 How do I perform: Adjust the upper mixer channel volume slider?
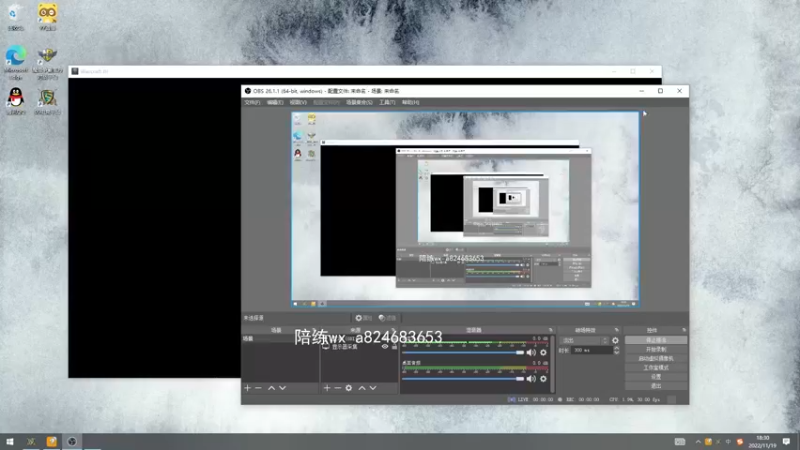pyautogui.click(x=463, y=353)
